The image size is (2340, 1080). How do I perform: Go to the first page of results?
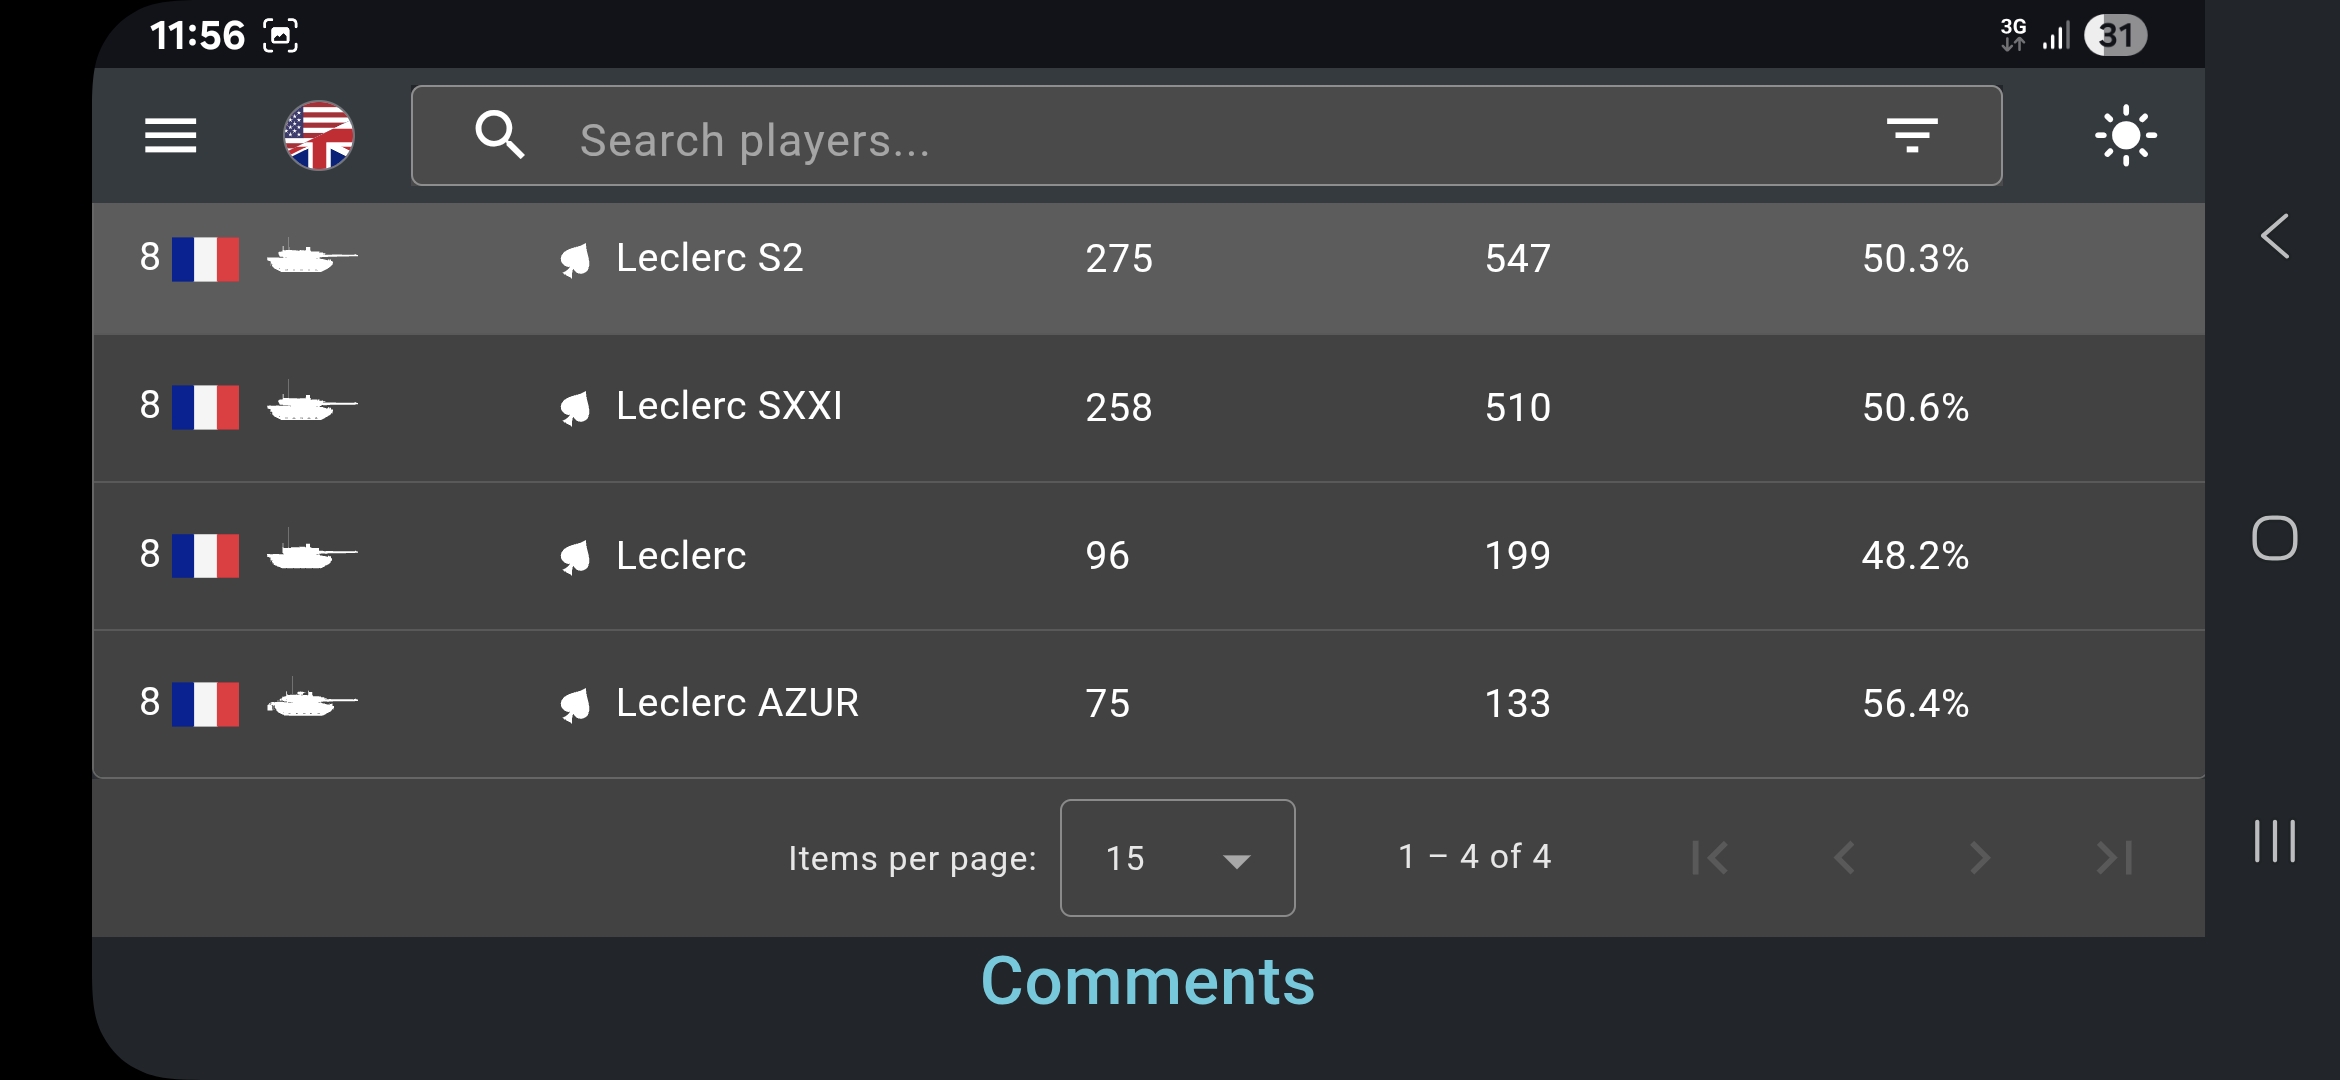pos(1710,858)
